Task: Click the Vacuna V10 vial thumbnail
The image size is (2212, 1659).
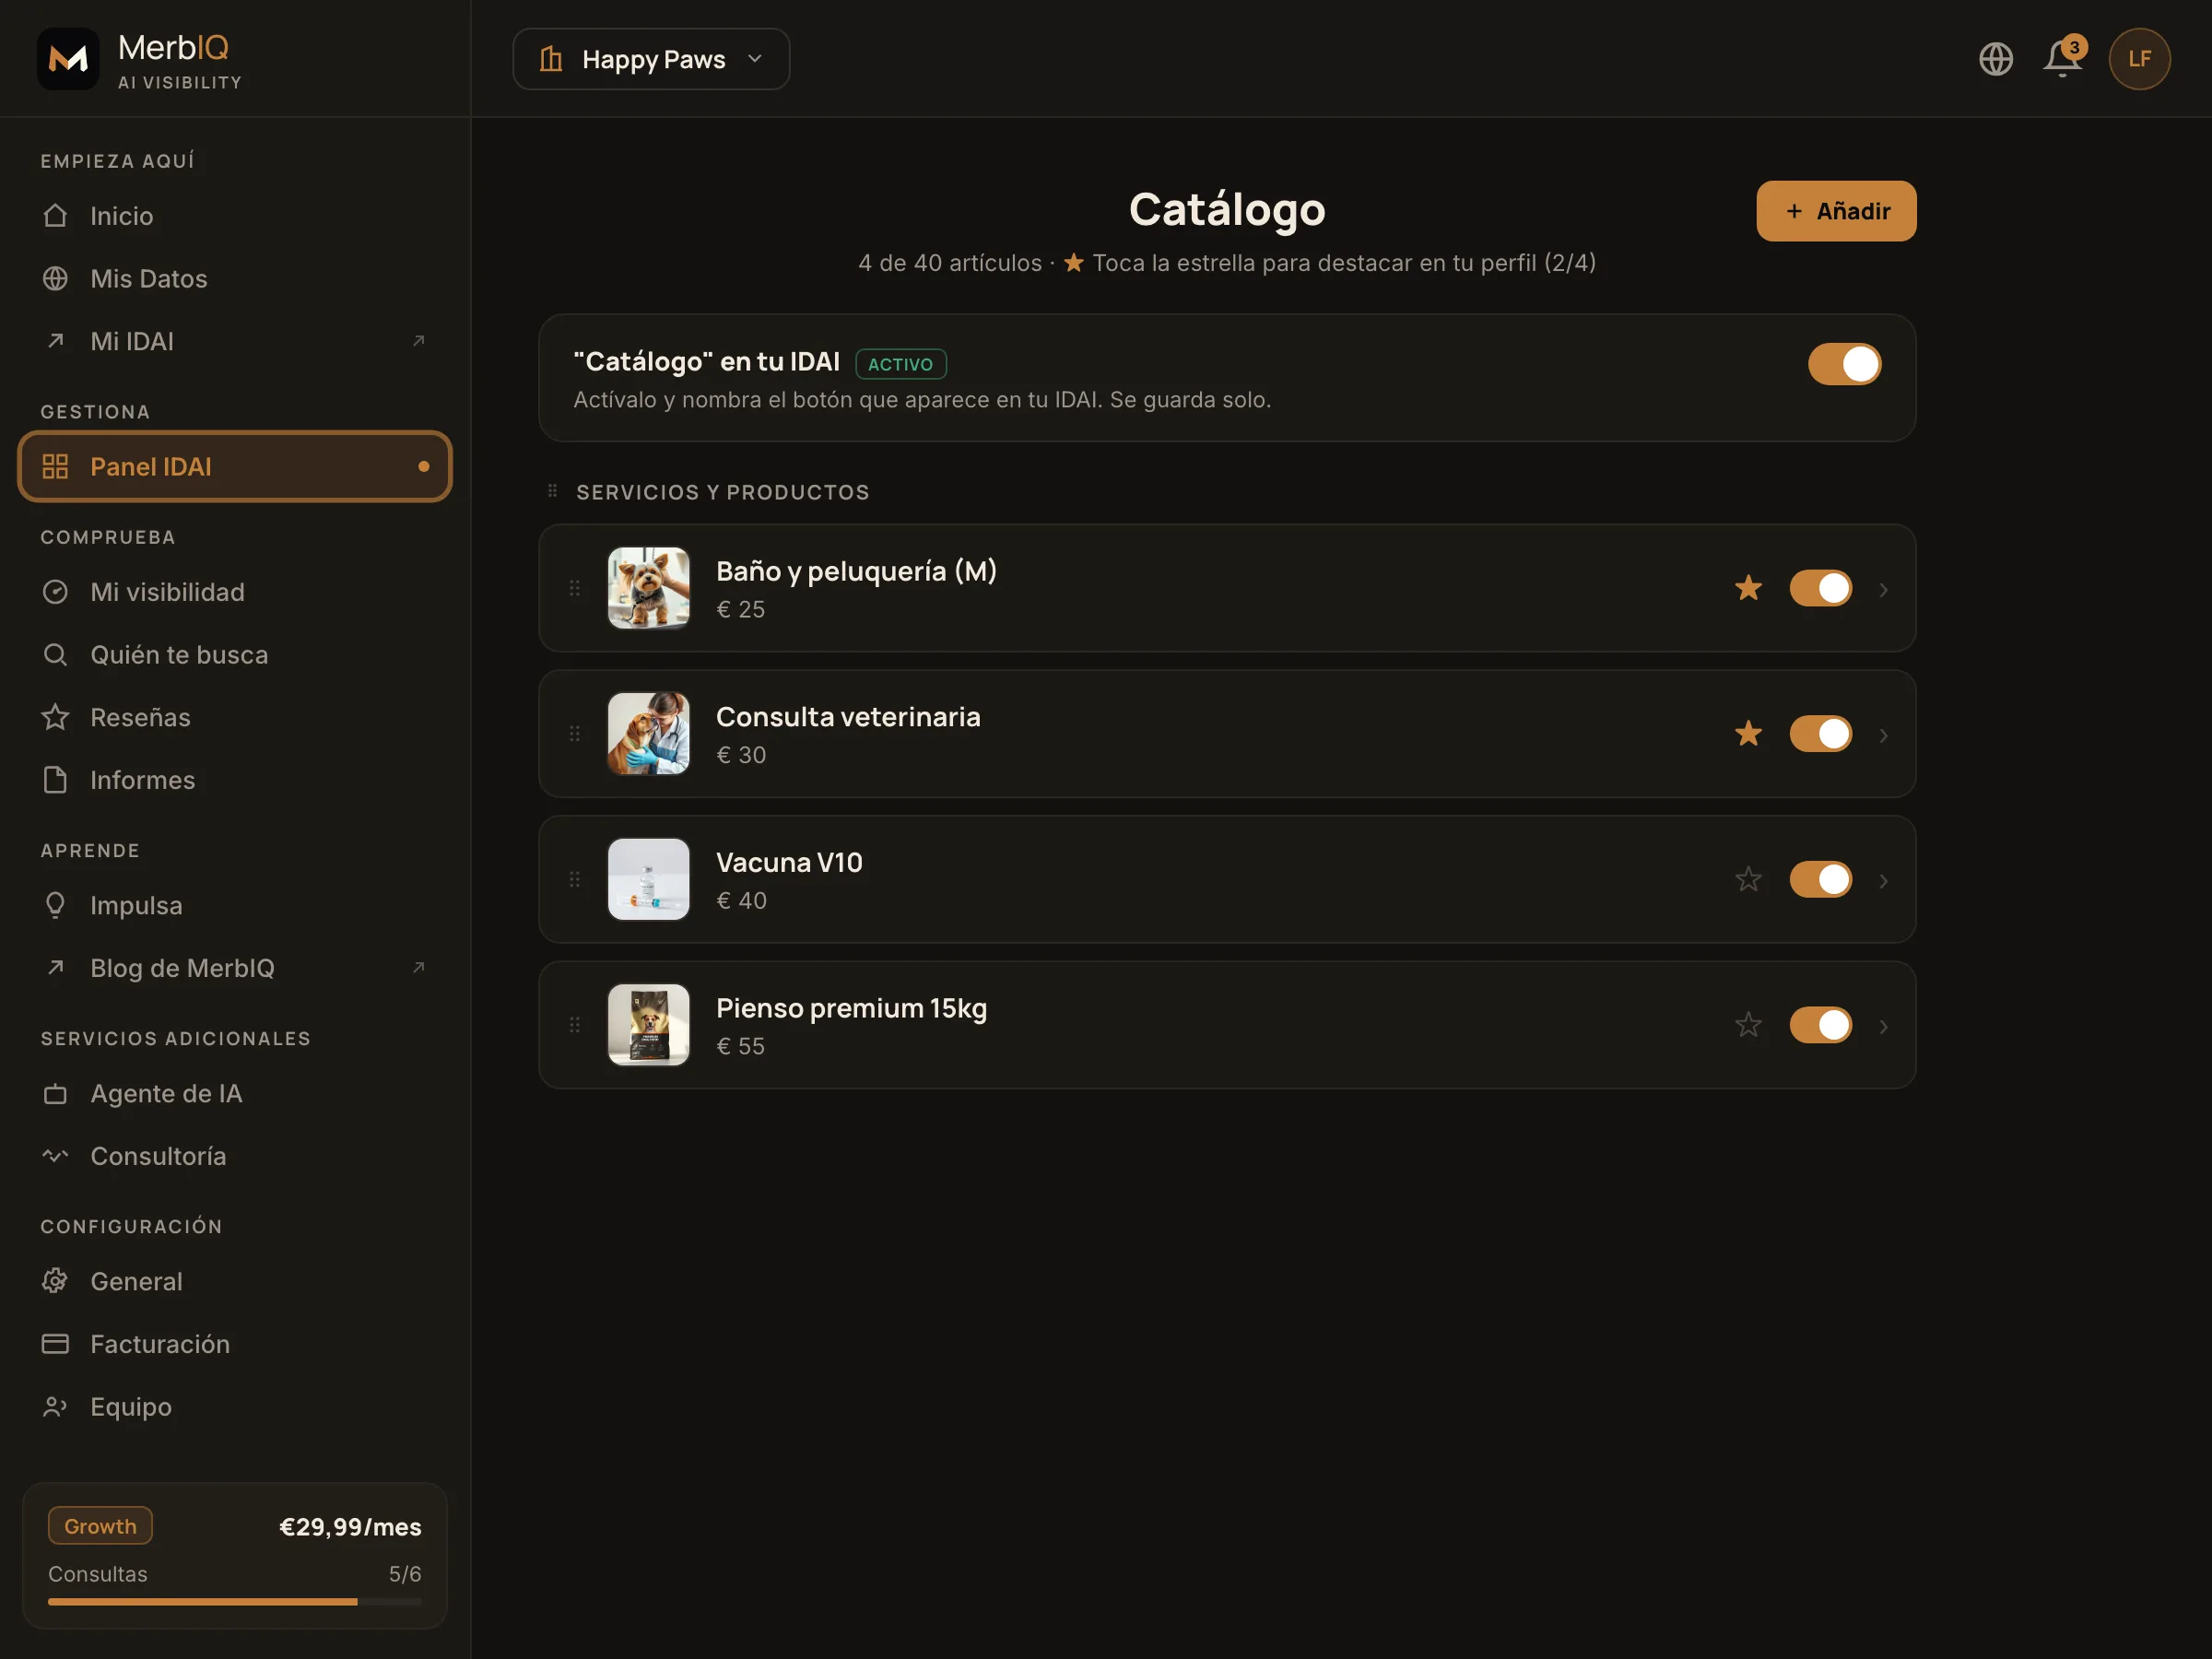Action: pos(648,879)
